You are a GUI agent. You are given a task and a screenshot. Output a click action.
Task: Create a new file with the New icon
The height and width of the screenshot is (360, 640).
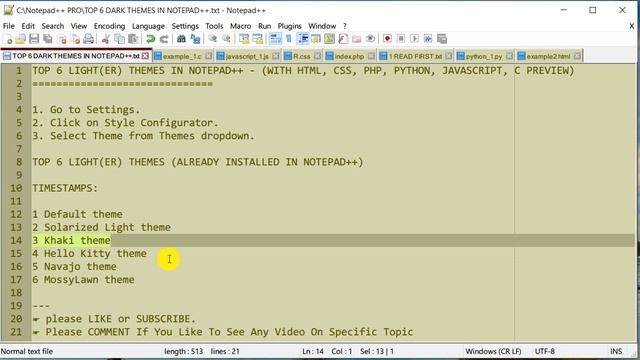click(x=7, y=39)
